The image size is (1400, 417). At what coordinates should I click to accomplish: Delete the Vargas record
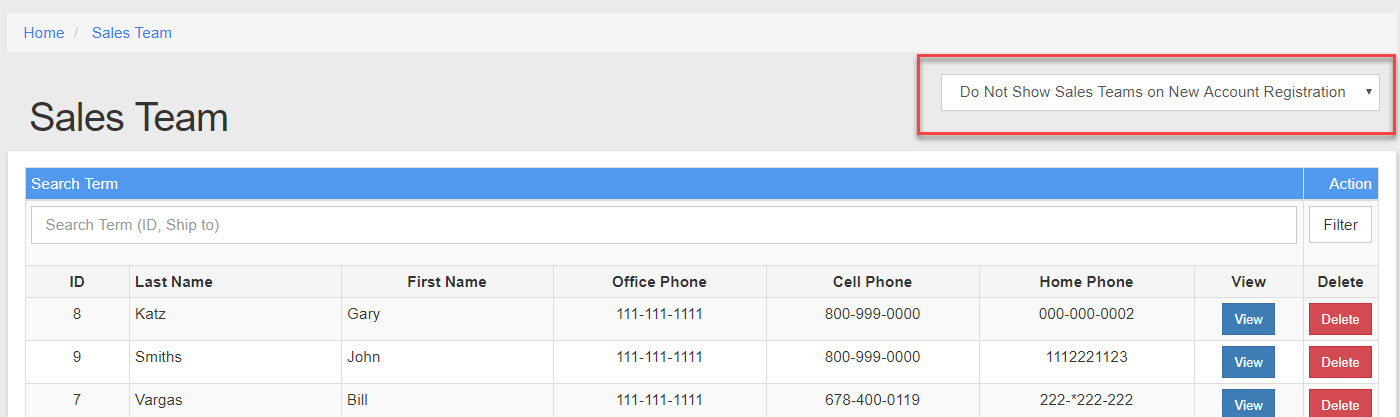[x=1340, y=404]
